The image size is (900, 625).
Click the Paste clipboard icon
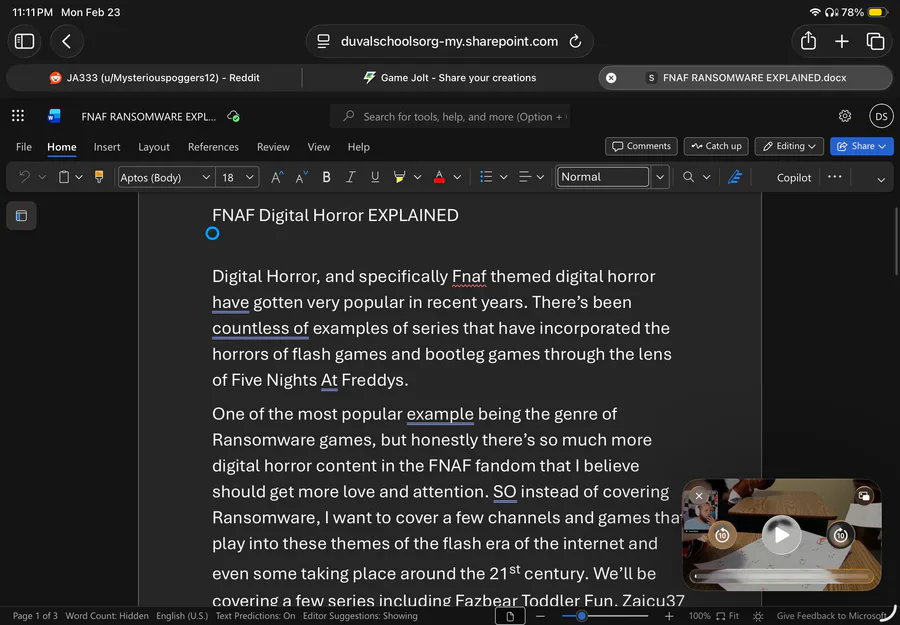pyautogui.click(x=64, y=177)
